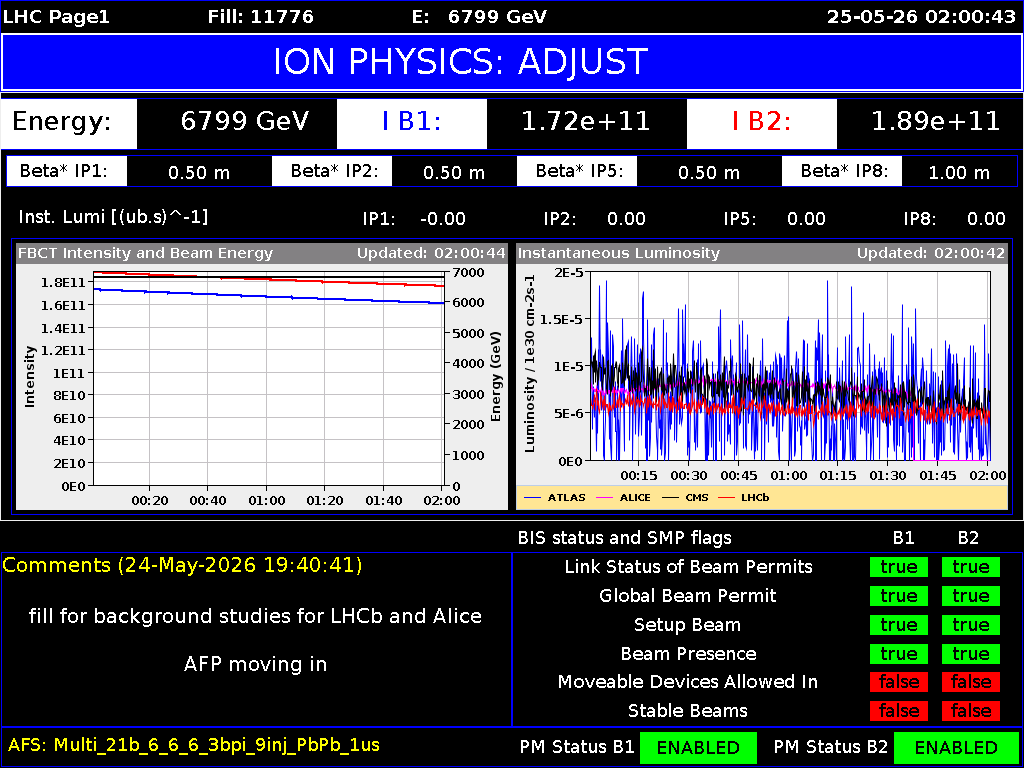Click PM Status B2 ENABLED indicator
Image resolution: width=1024 pixels, height=768 pixels.
[956, 748]
